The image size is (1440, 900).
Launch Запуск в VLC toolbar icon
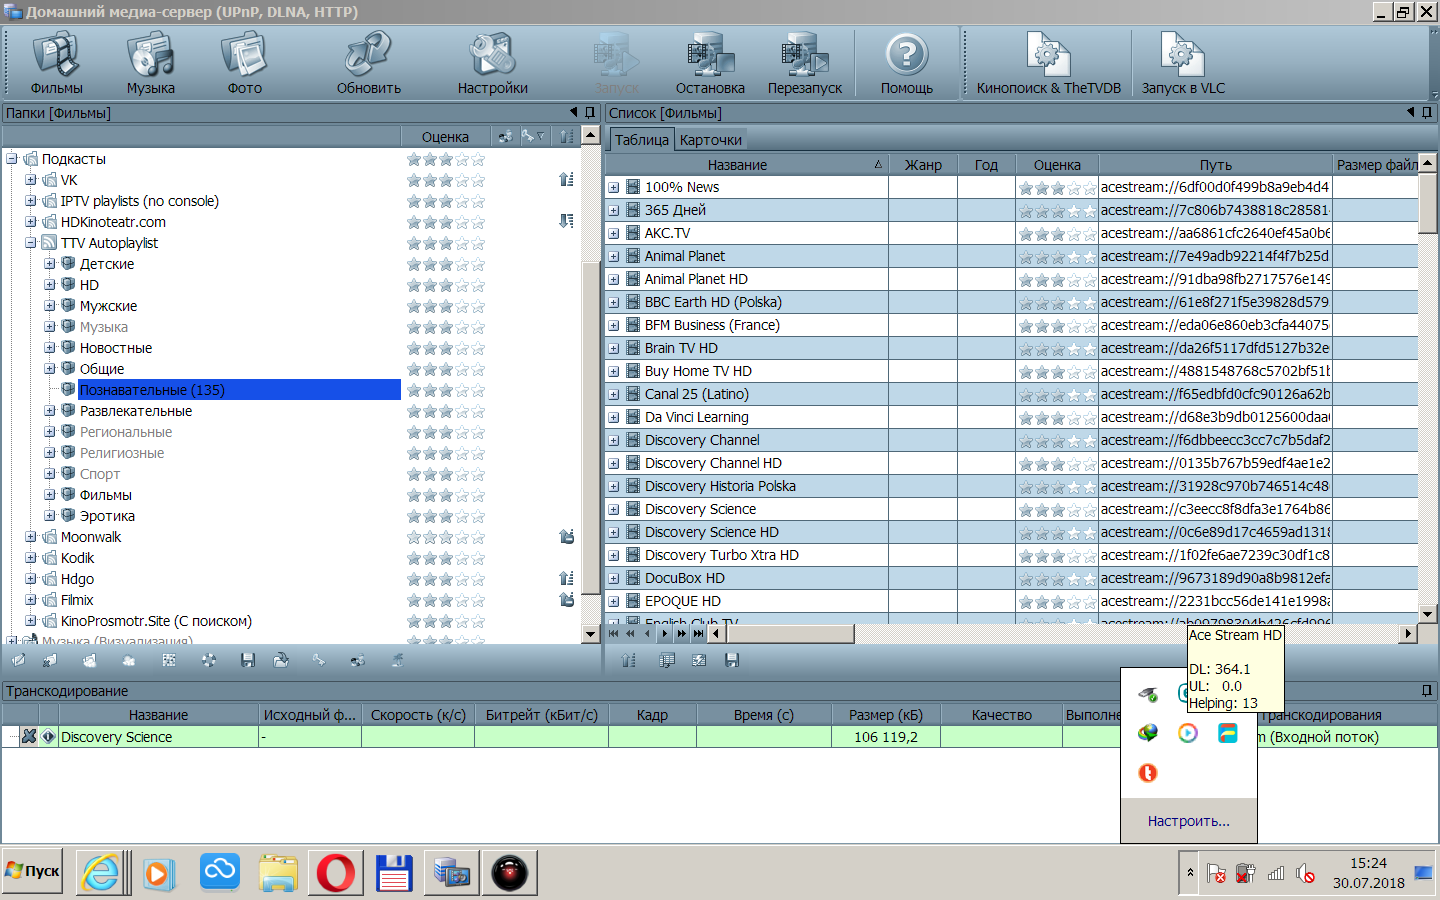(1183, 62)
